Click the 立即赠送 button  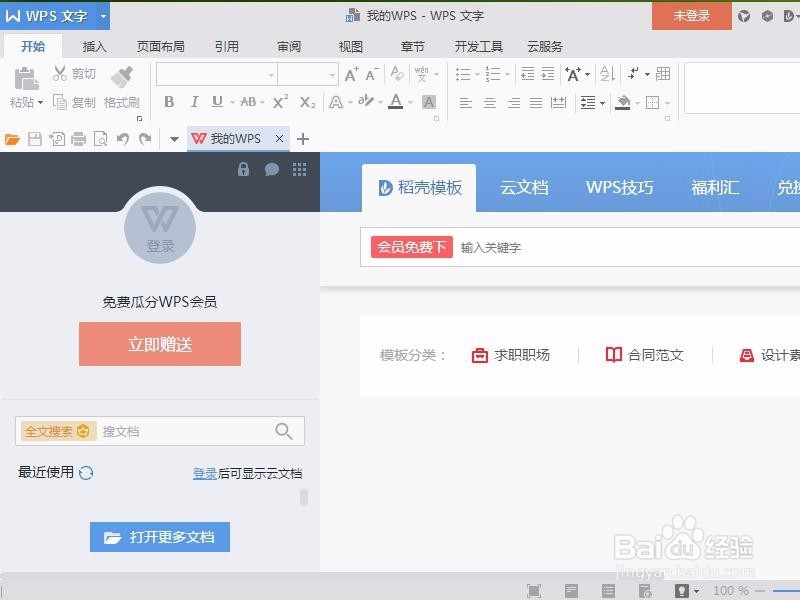click(159, 343)
